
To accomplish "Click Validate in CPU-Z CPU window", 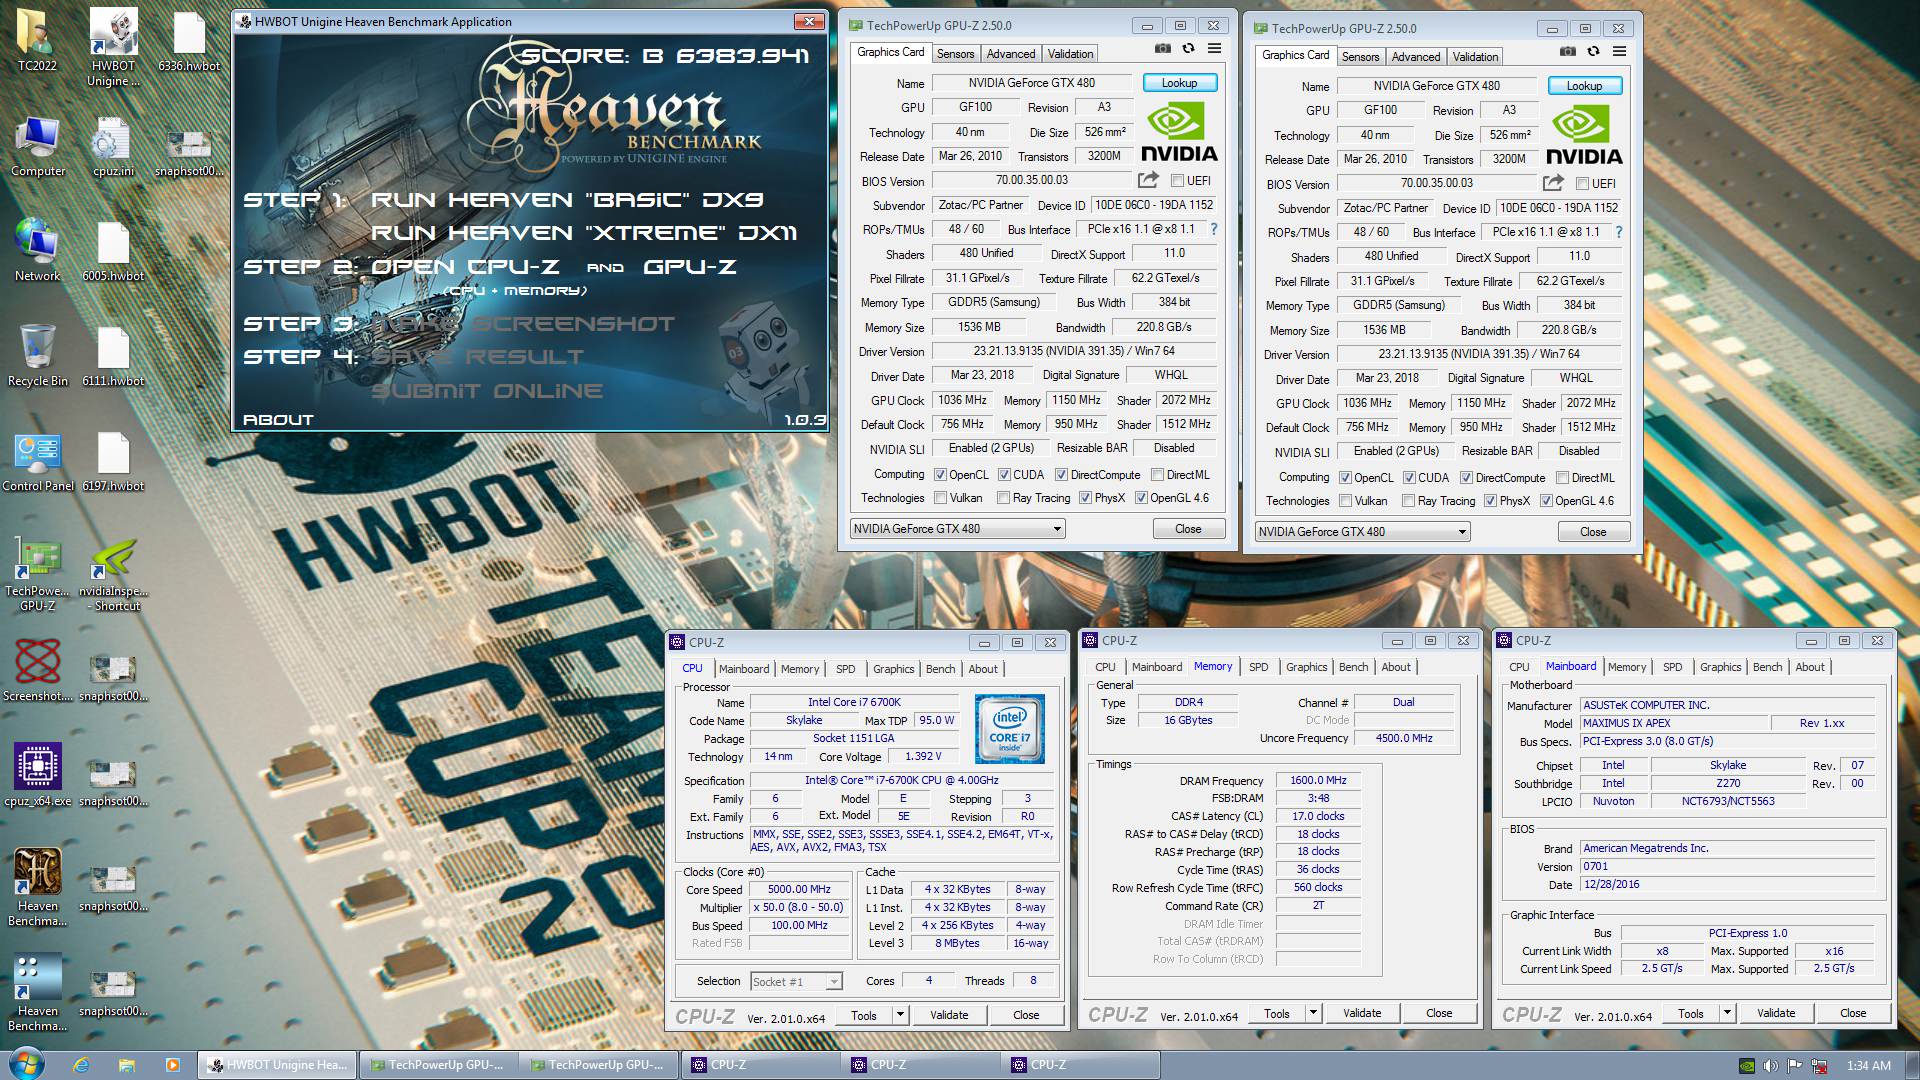I will tap(949, 1015).
